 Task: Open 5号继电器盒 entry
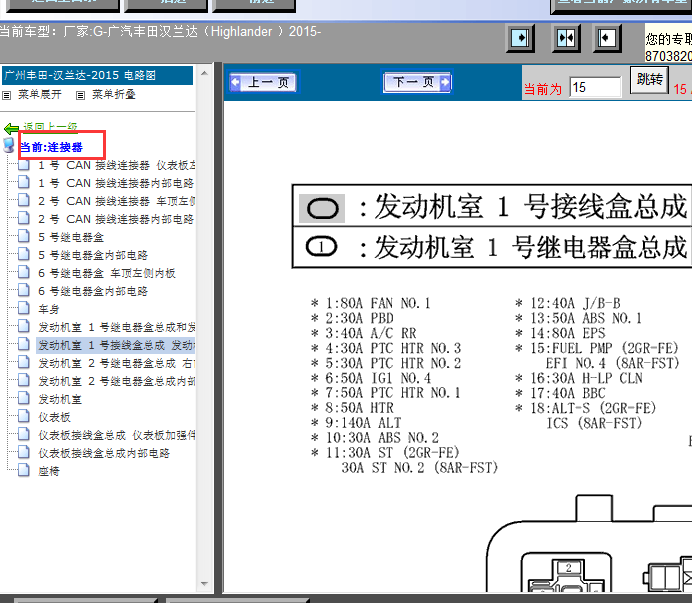pyautogui.click(x=71, y=237)
